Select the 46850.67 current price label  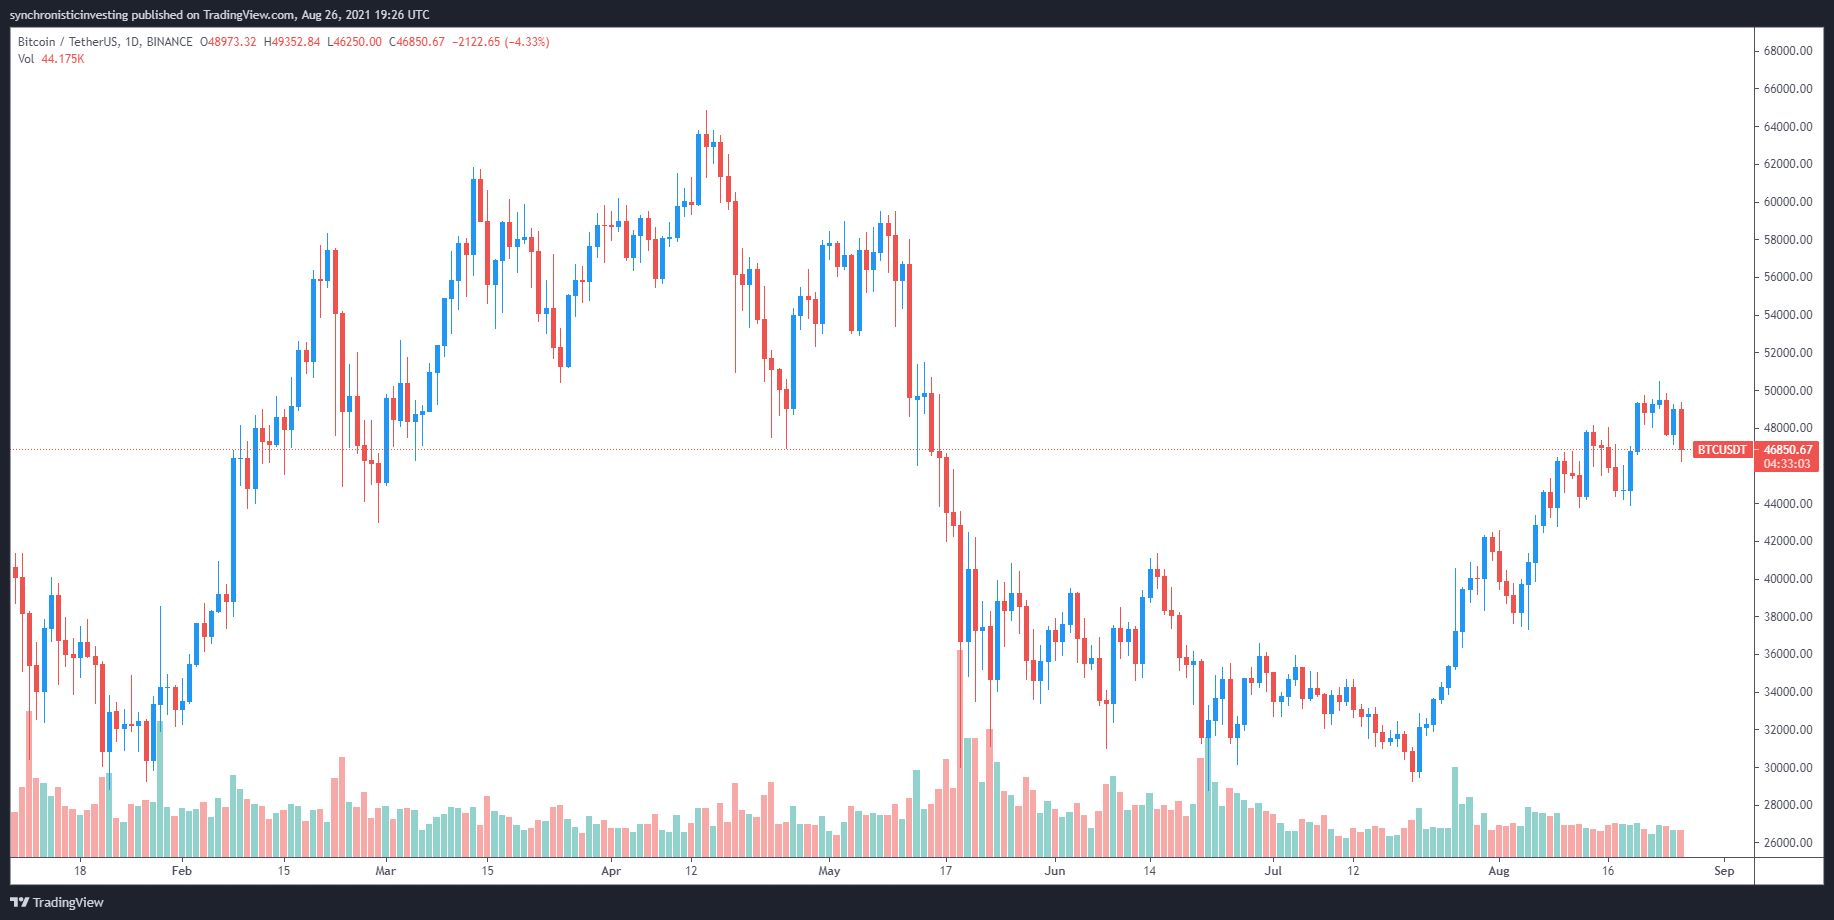(1787, 450)
